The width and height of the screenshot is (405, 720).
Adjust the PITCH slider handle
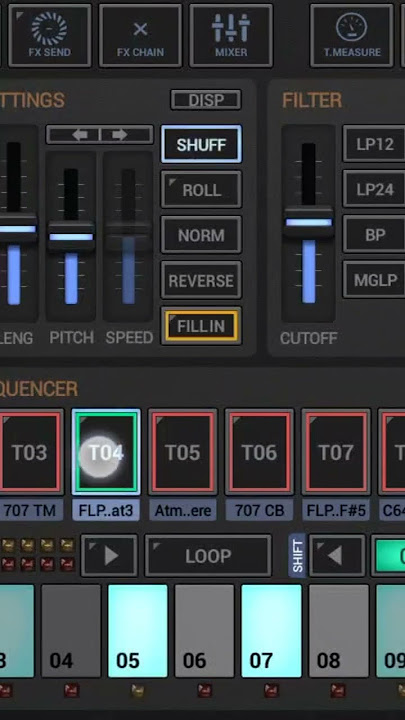click(x=71, y=237)
